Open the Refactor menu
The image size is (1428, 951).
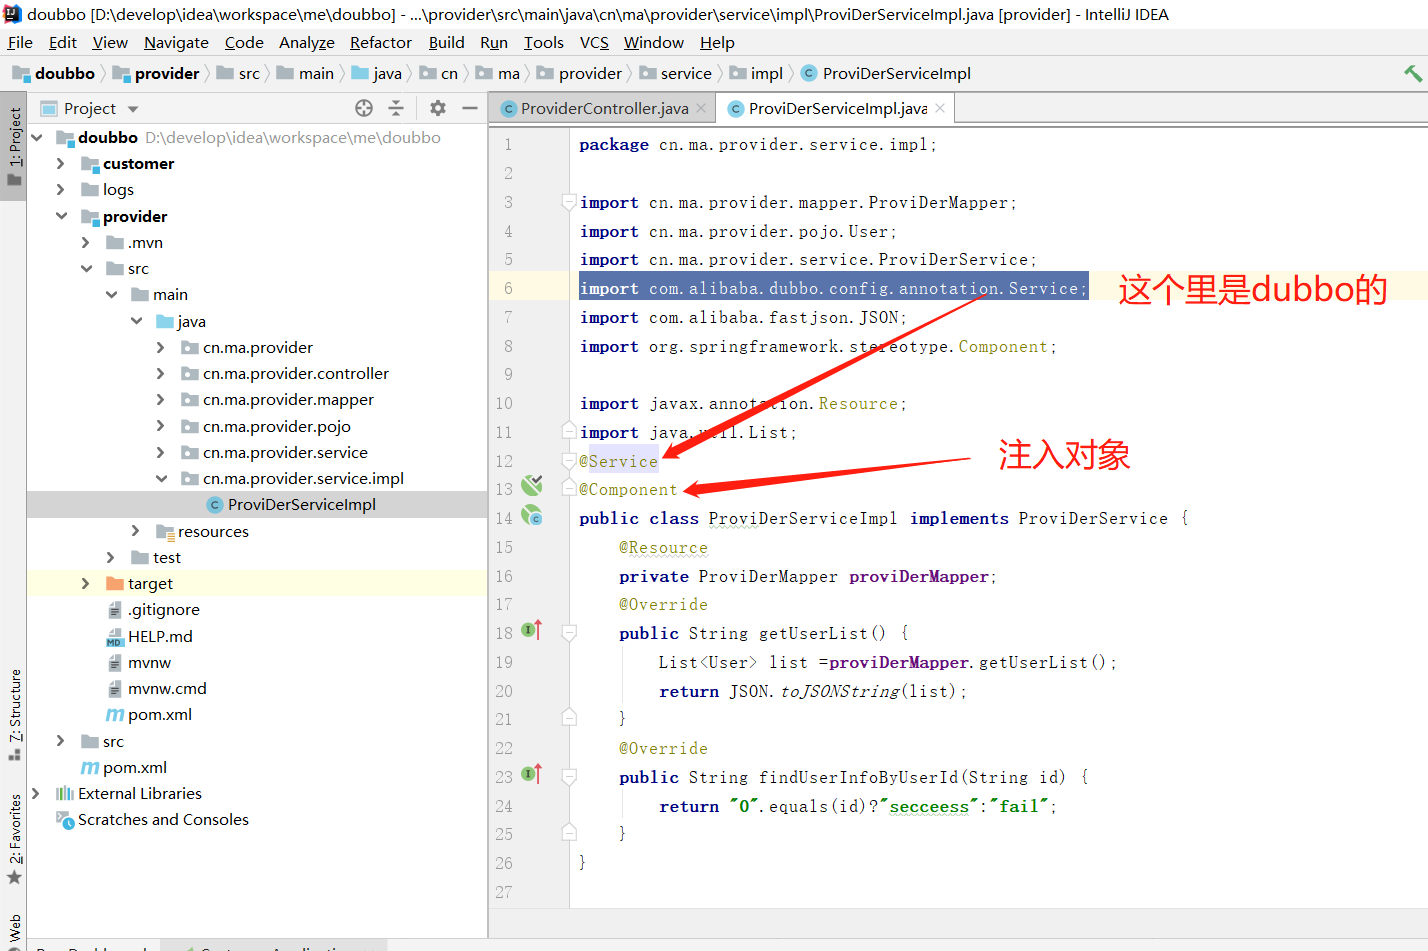(x=381, y=42)
